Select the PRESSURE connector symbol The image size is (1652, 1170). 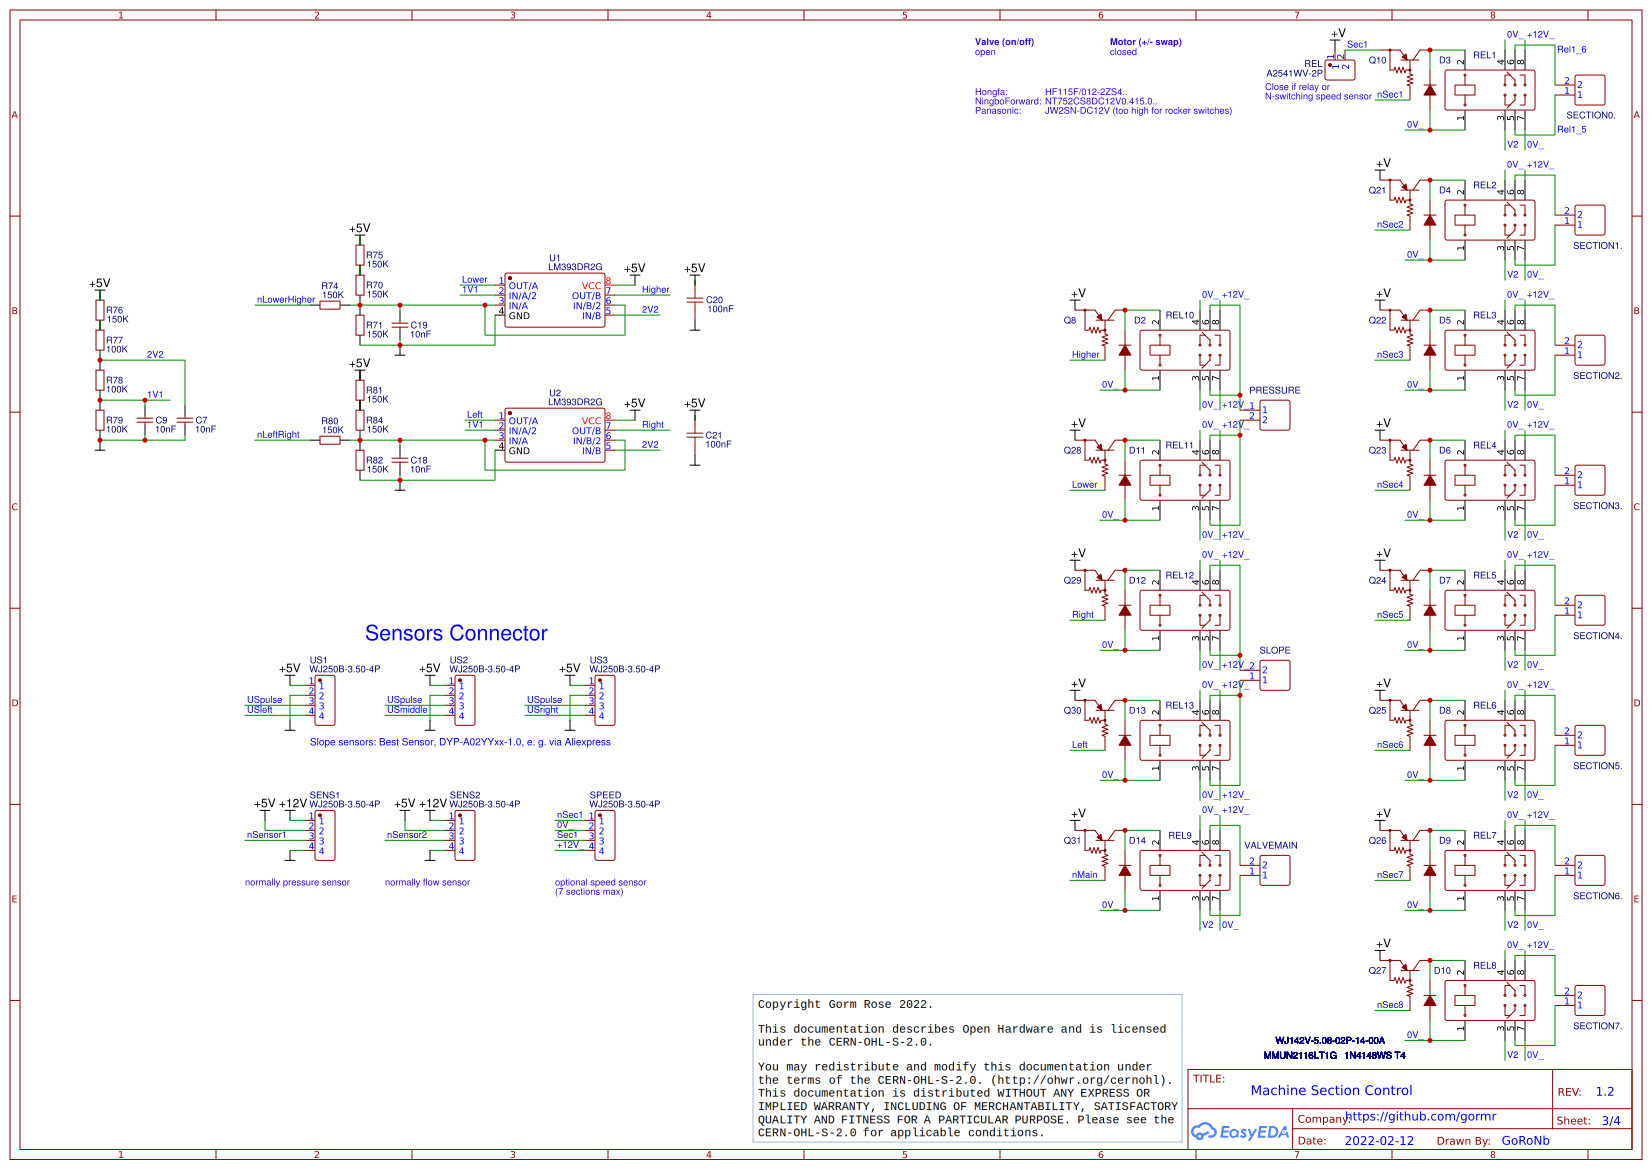tap(1274, 414)
